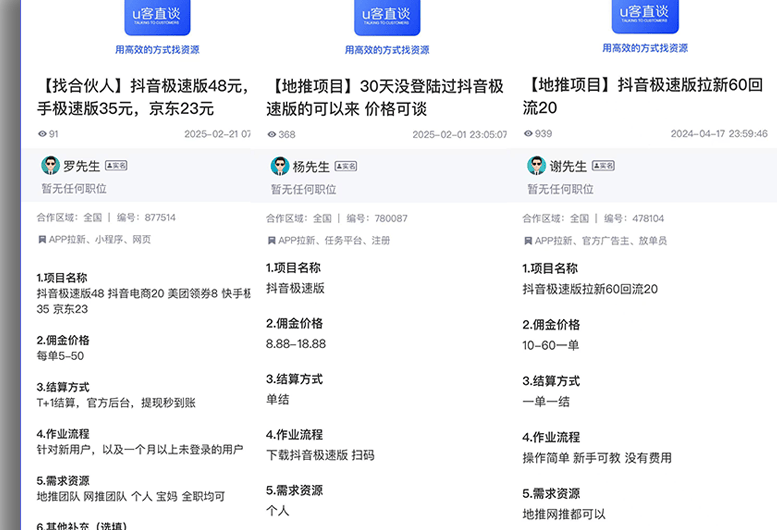Image resolution: width=777 pixels, height=530 pixels.
Task: Click the eye views icon showing 939
Action: pos(527,134)
